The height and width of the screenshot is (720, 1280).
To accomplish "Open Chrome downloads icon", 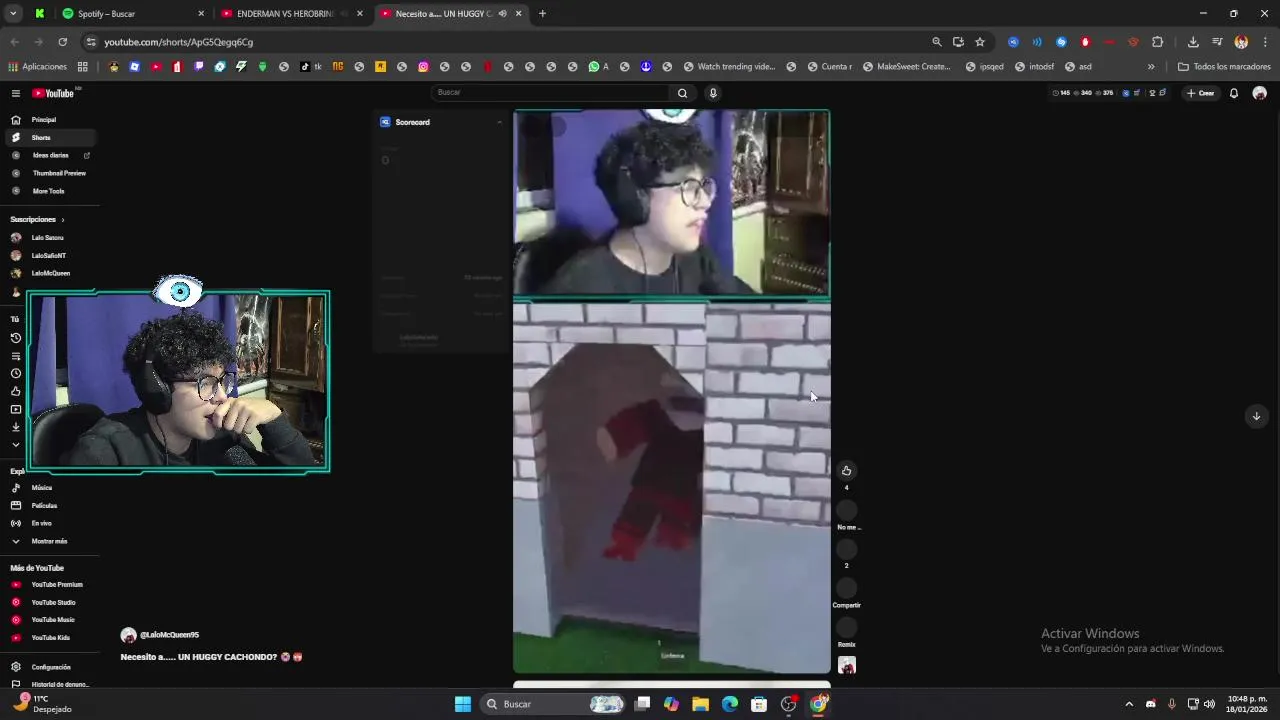I will (x=1193, y=42).
